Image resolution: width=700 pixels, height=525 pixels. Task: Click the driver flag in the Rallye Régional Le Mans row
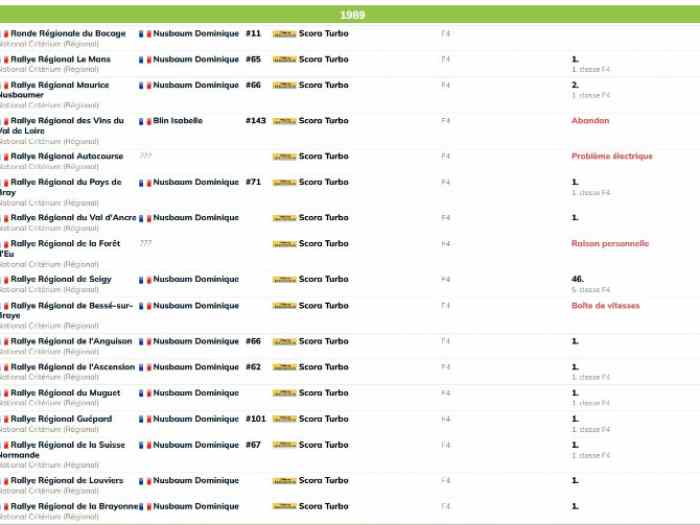[145, 60]
